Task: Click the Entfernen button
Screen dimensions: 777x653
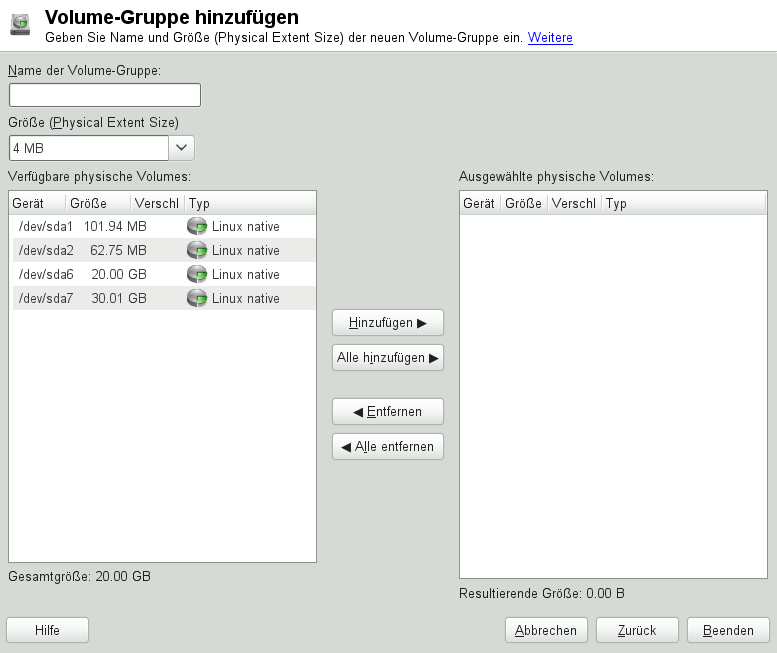Action: [x=388, y=412]
